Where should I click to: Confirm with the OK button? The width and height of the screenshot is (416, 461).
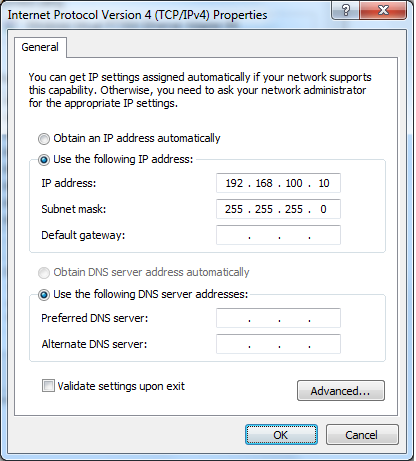click(x=281, y=435)
